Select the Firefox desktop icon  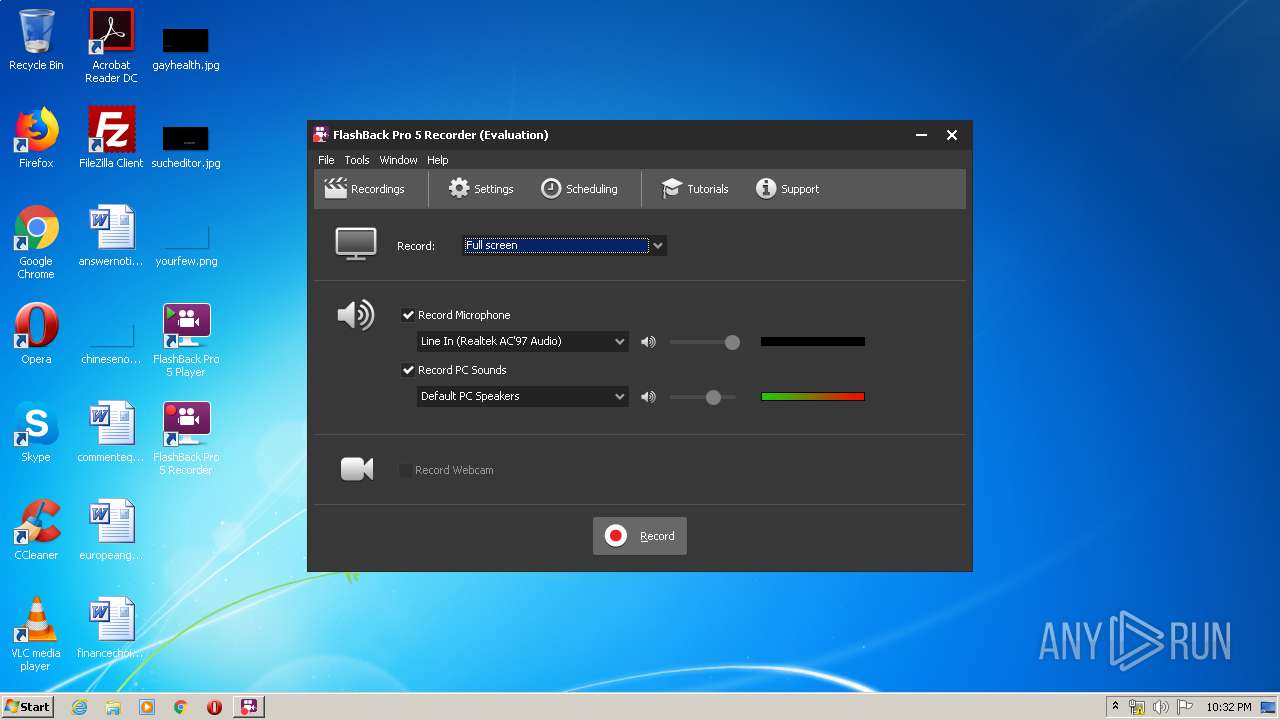click(x=36, y=138)
